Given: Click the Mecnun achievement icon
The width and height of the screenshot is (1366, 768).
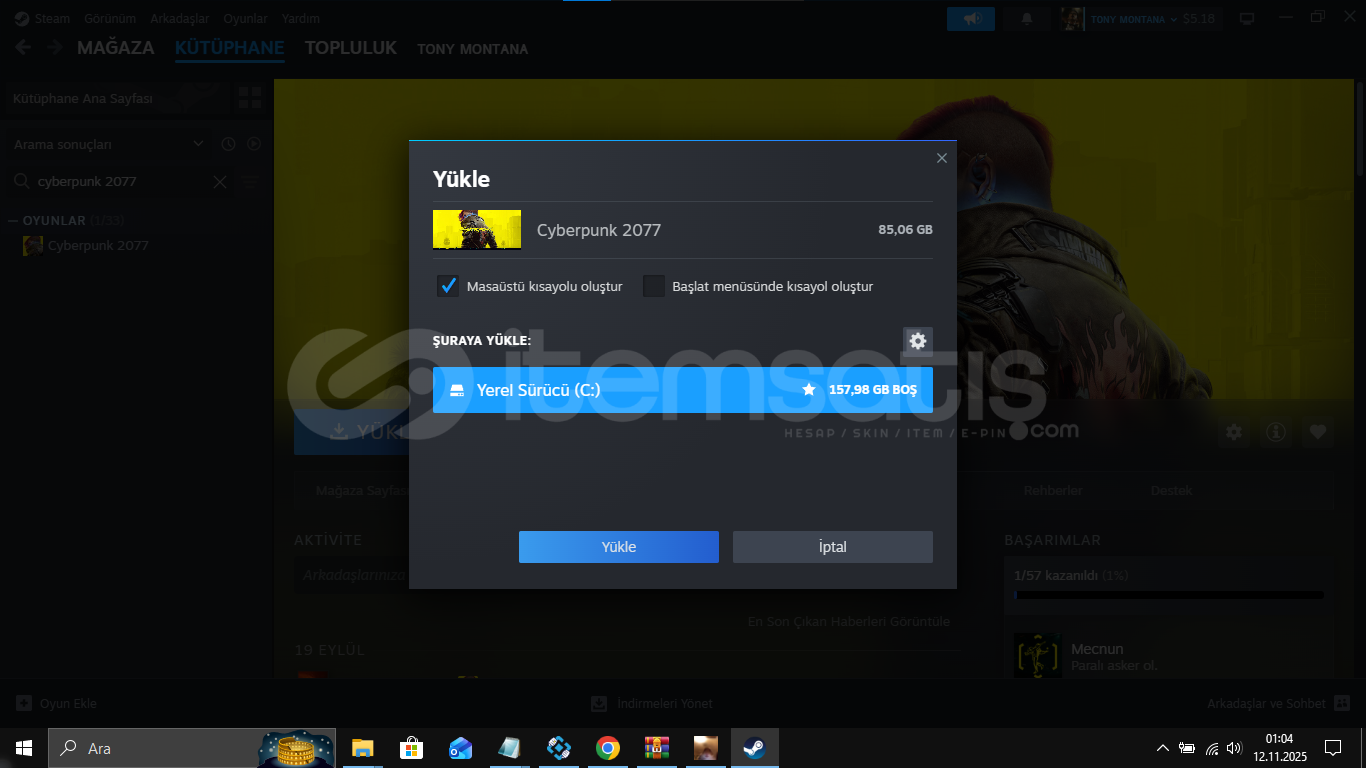Looking at the screenshot, I should click(1038, 656).
